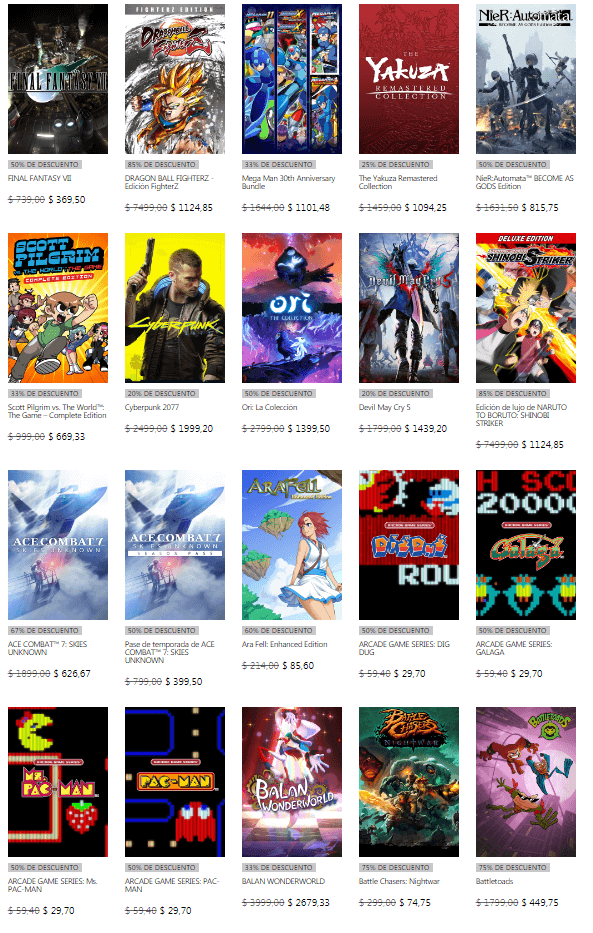Click the Ms. PAC-MAN arcade cover

point(58,782)
